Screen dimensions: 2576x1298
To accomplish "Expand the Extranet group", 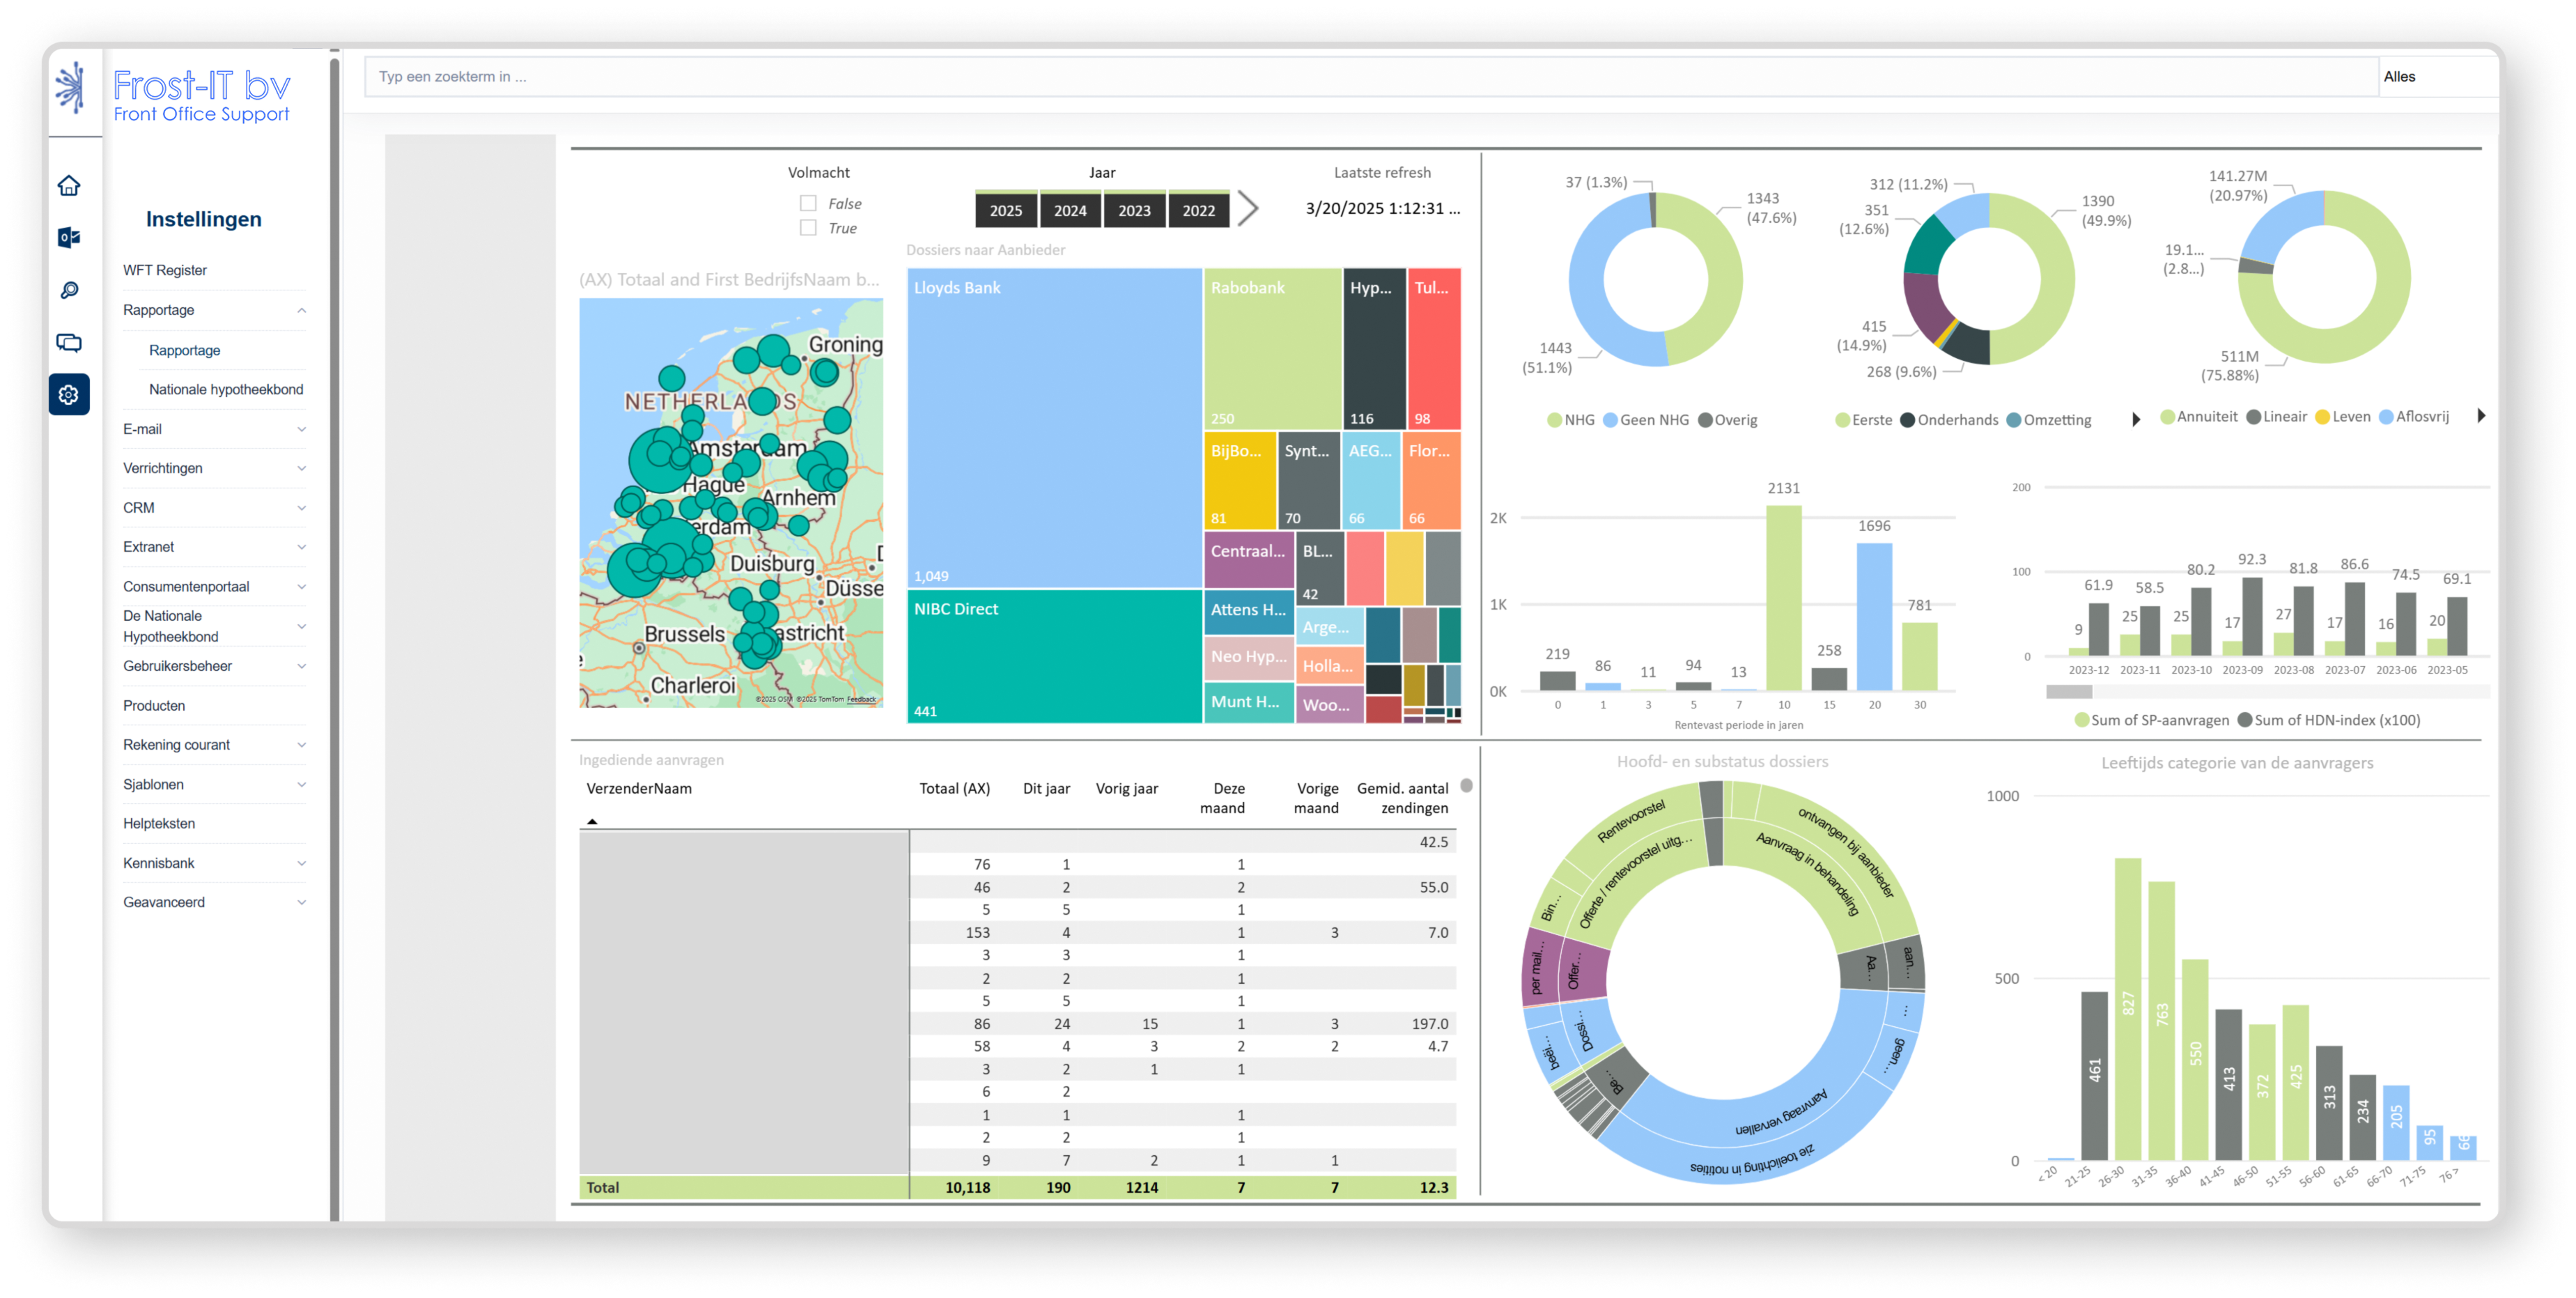I will pos(301,547).
